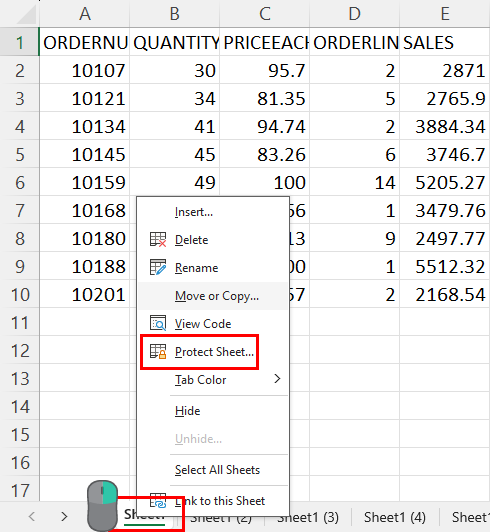Click the Delete sheet icon
This screenshot has height=532, width=490.
(x=158, y=240)
